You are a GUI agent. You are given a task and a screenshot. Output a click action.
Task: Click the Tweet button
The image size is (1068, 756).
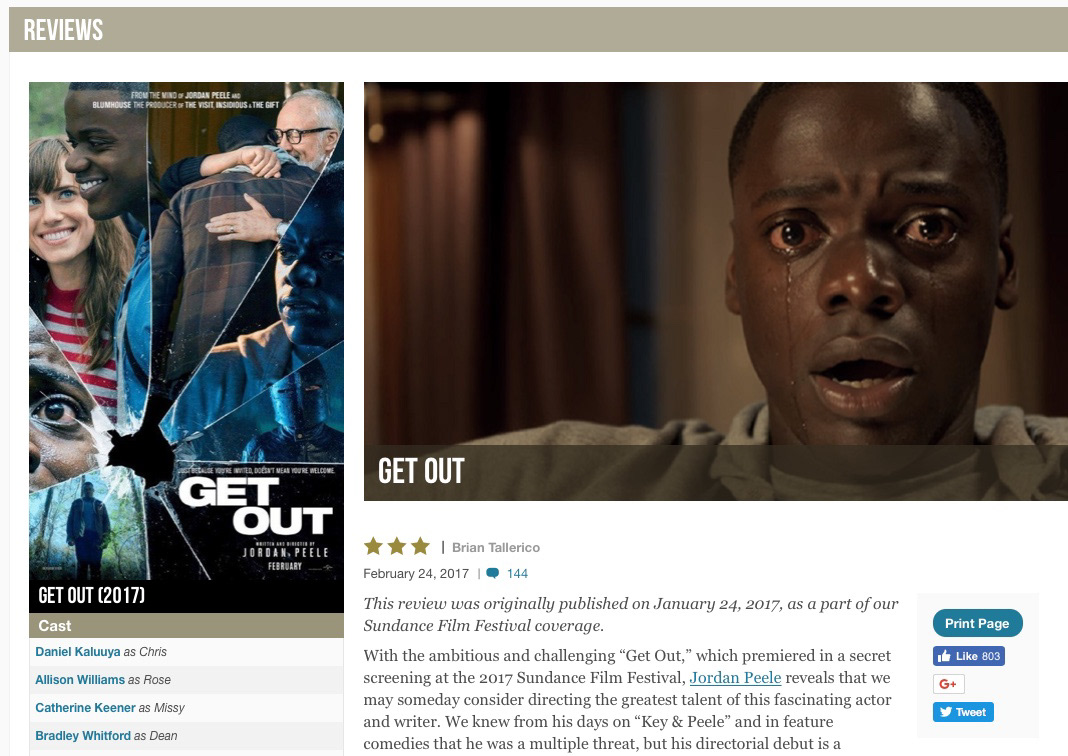[963, 712]
